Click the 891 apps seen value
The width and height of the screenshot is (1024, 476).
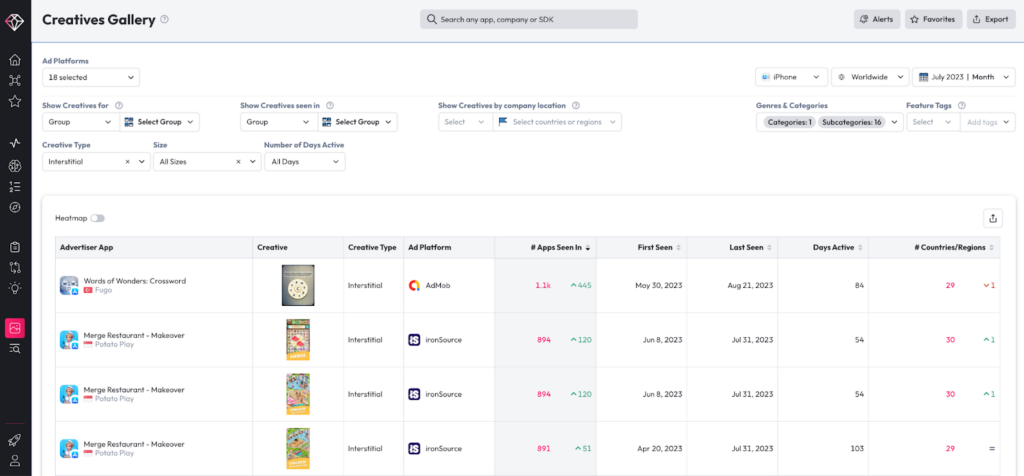543,449
